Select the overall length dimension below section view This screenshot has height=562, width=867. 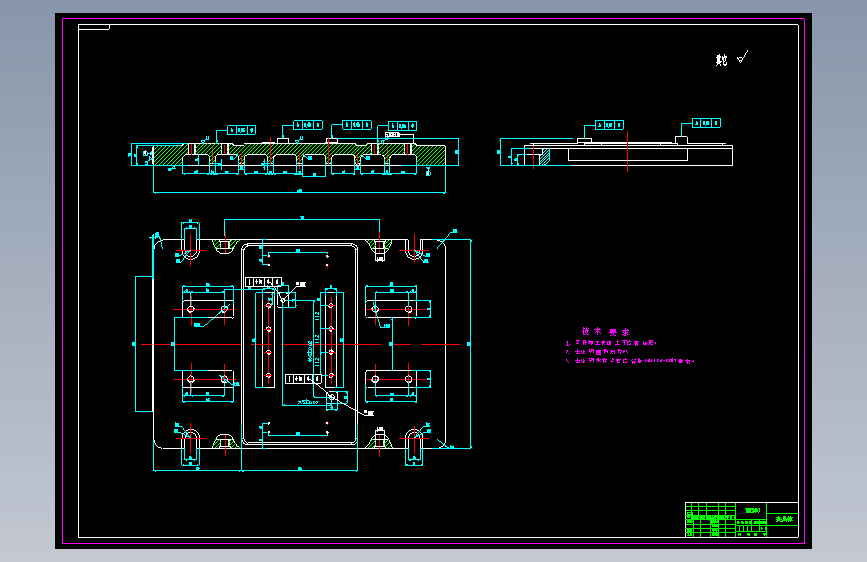pos(299,192)
